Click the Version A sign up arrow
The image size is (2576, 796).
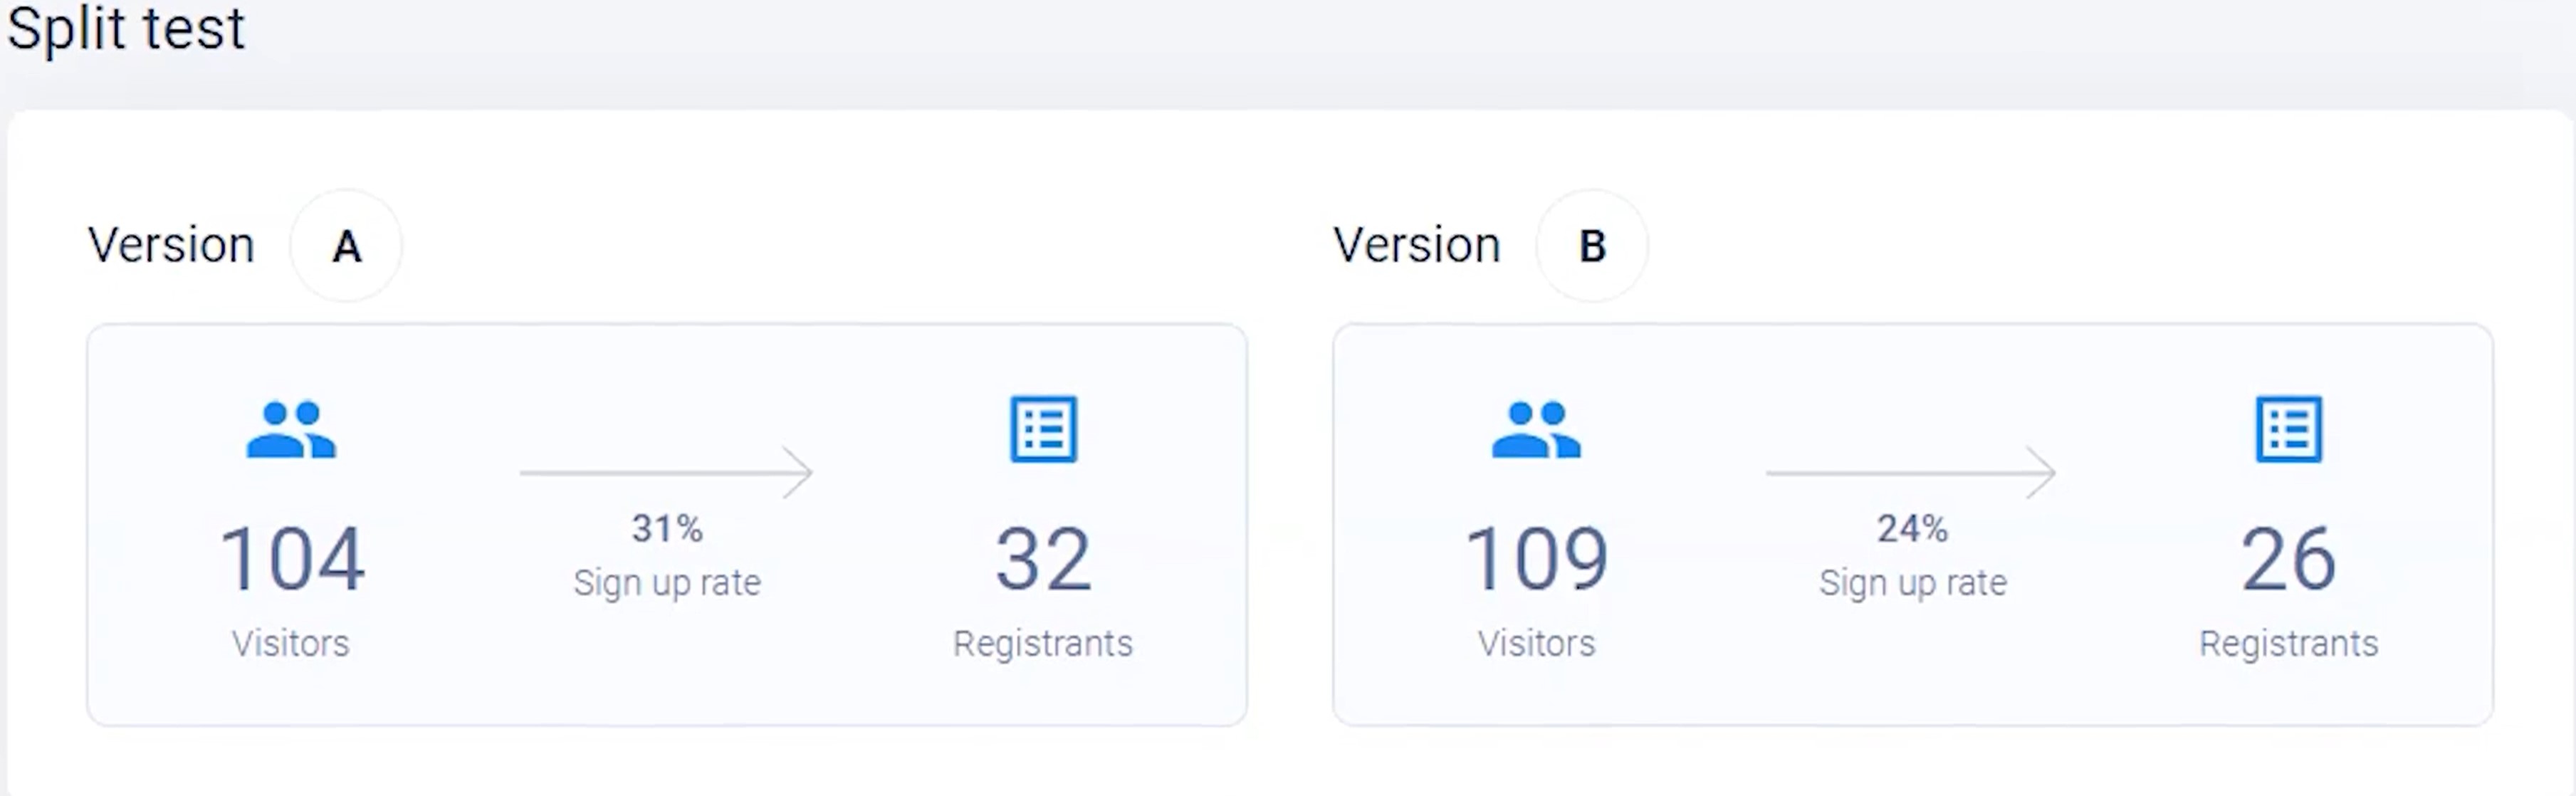click(x=667, y=472)
